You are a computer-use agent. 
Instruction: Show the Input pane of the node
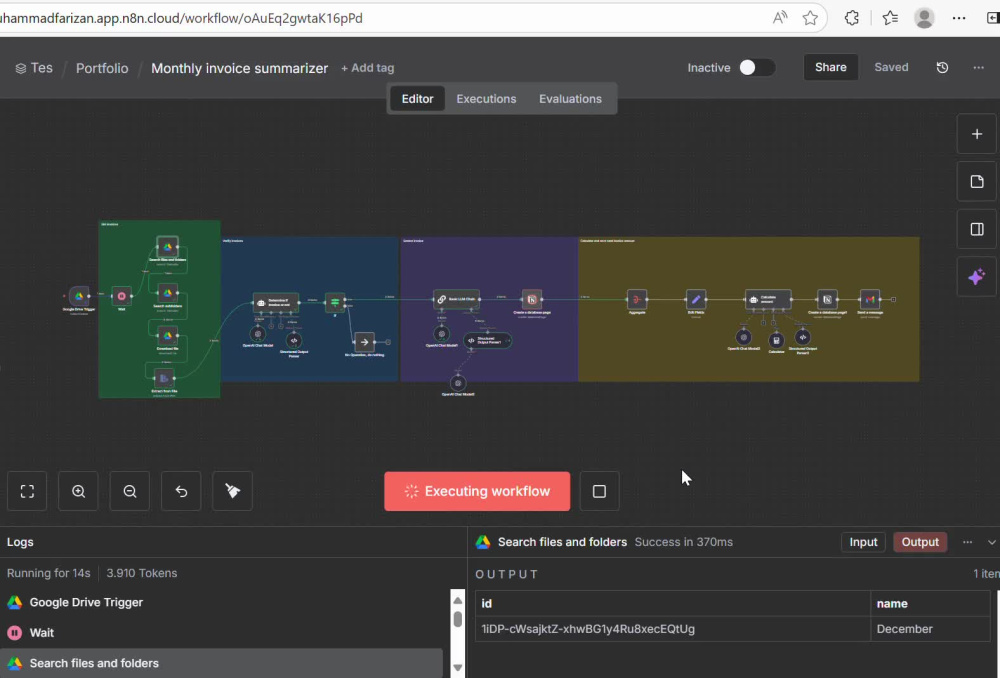coord(863,542)
